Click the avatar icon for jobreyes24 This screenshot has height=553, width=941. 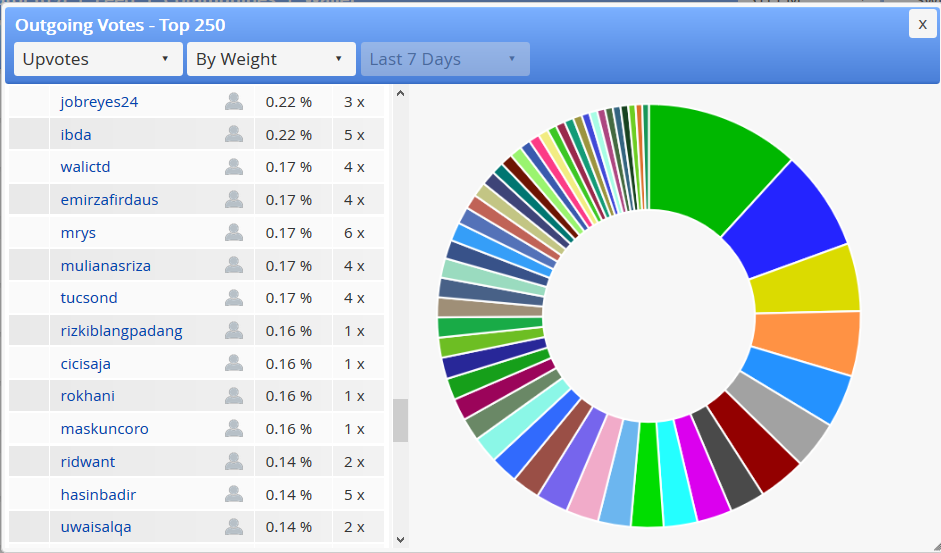(234, 101)
